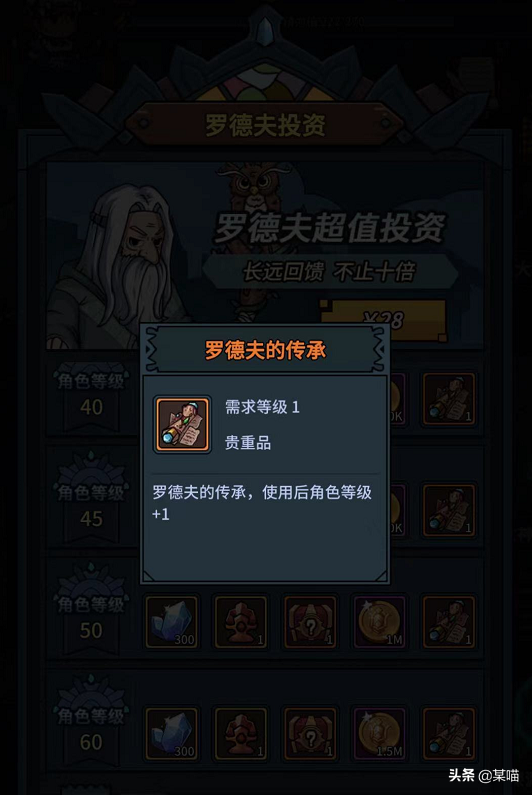532x795 pixels.
Task: Tap the Rudolf's Legacy item icon in popup
Action: [183, 424]
